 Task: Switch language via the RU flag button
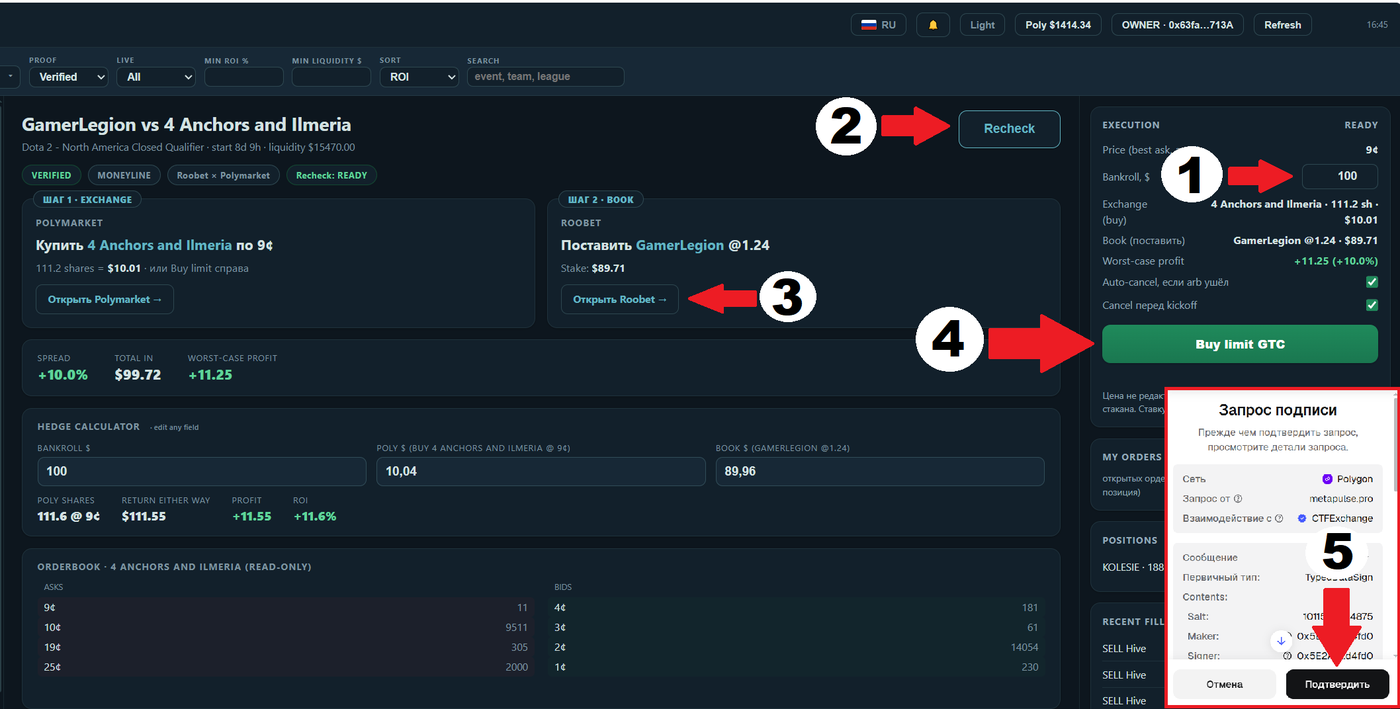click(879, 25)
